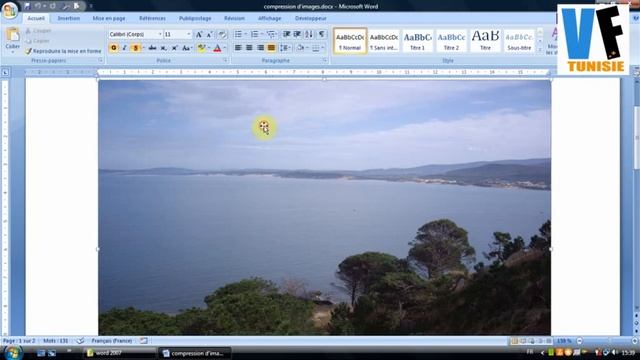This screenshot has height=360, width=640.
Task: Apply the Titre 1 style
Action: tap(418, 41)
